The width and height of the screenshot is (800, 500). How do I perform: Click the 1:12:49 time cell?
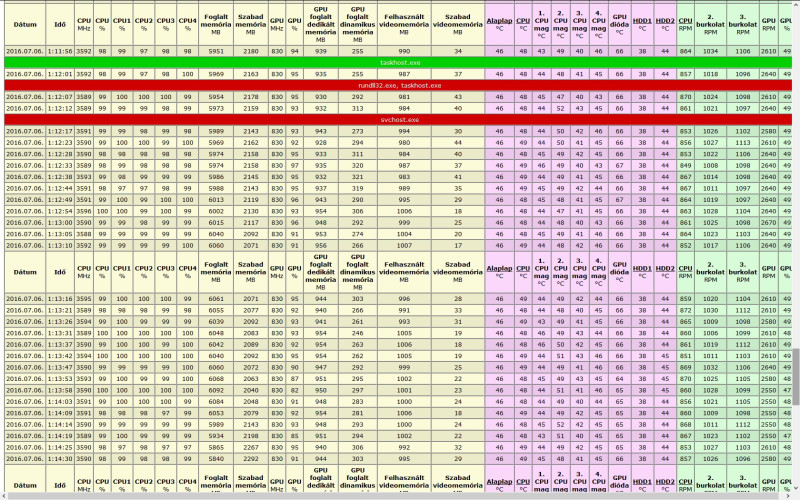coord(60,199)
